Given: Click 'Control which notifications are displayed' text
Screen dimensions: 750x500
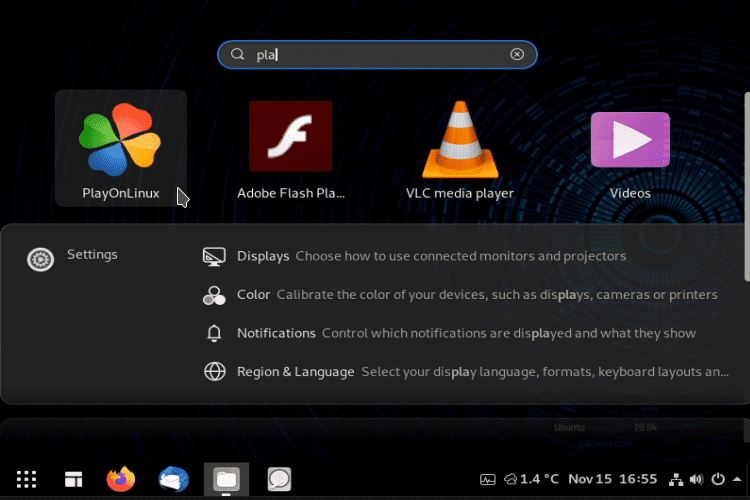Looking at the screenshot, I should [509, 333].
